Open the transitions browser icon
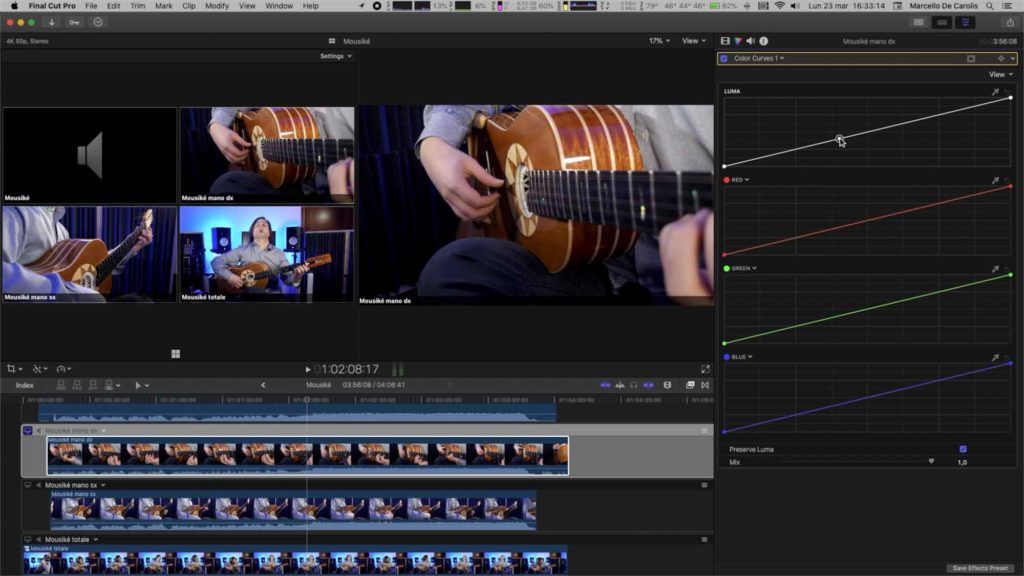1024x576 pixels. click(x=705, y=385)
